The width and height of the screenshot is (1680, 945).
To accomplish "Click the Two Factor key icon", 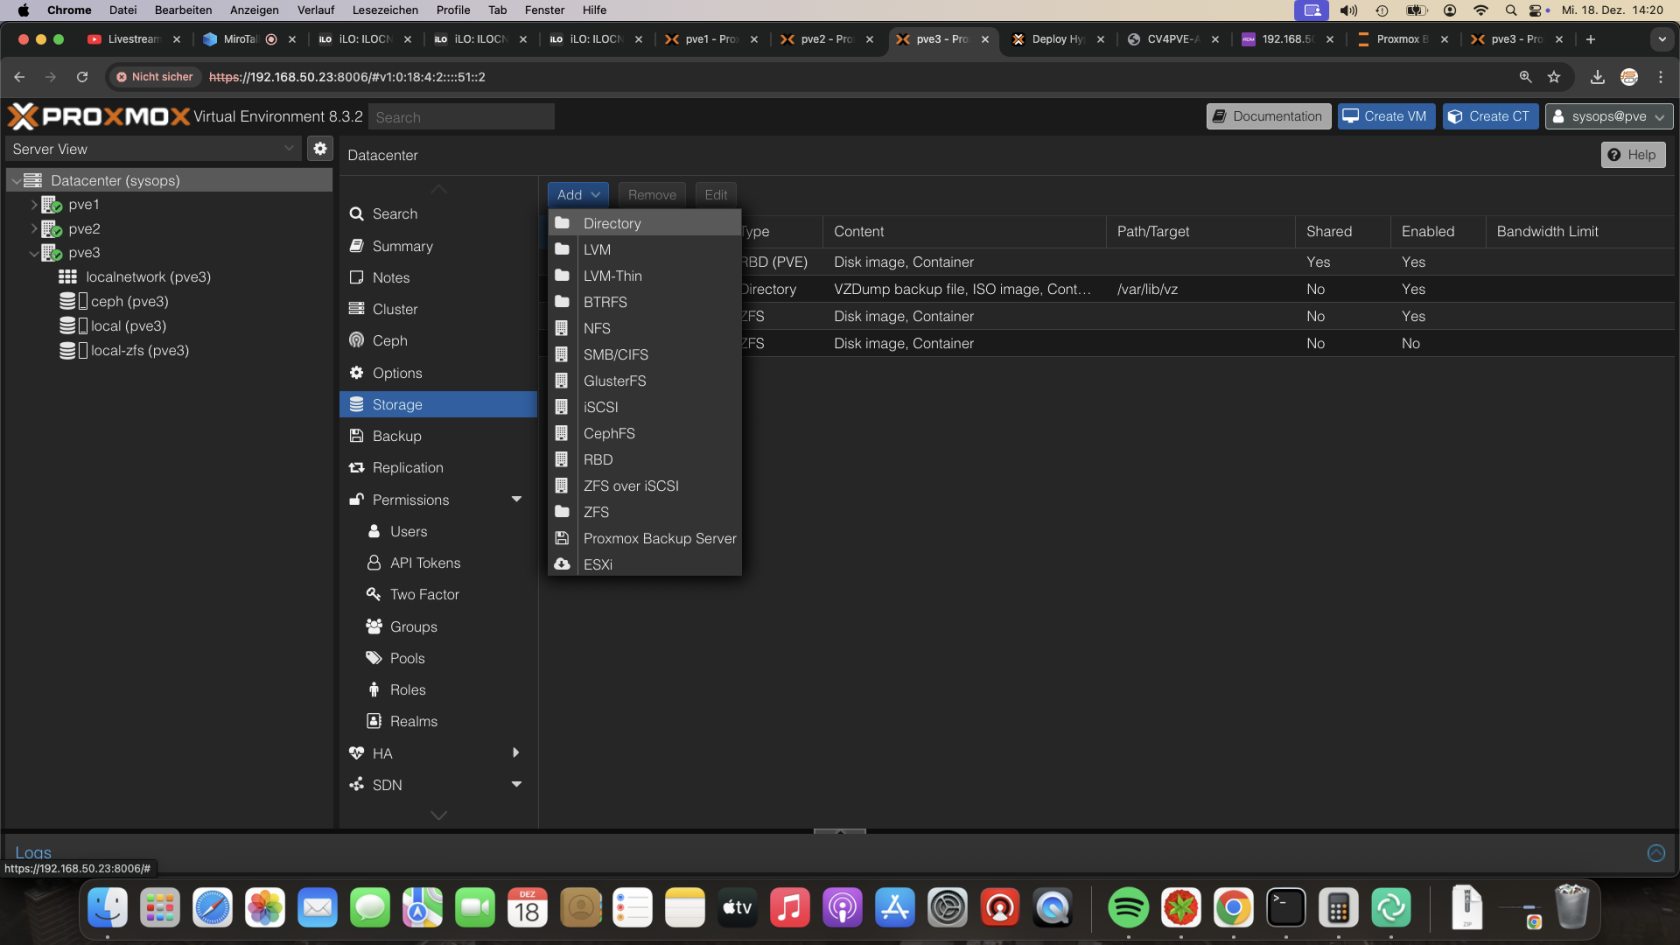I will (x=374, y=594).
